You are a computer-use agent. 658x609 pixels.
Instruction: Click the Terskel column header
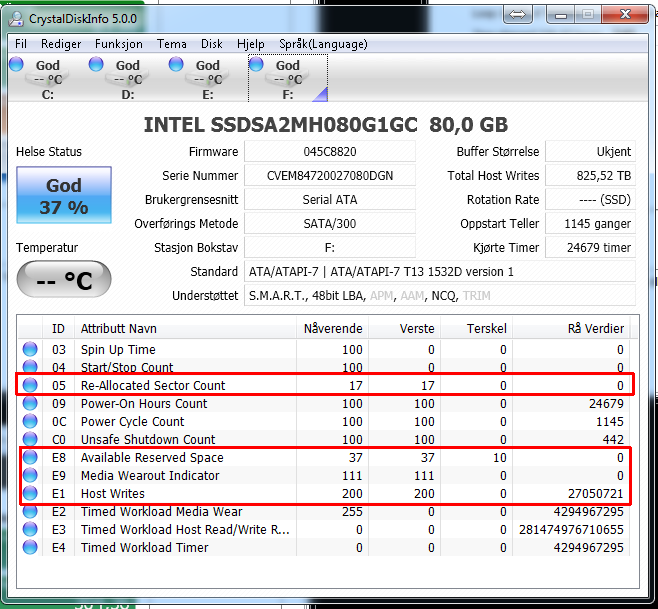point(477,328)
